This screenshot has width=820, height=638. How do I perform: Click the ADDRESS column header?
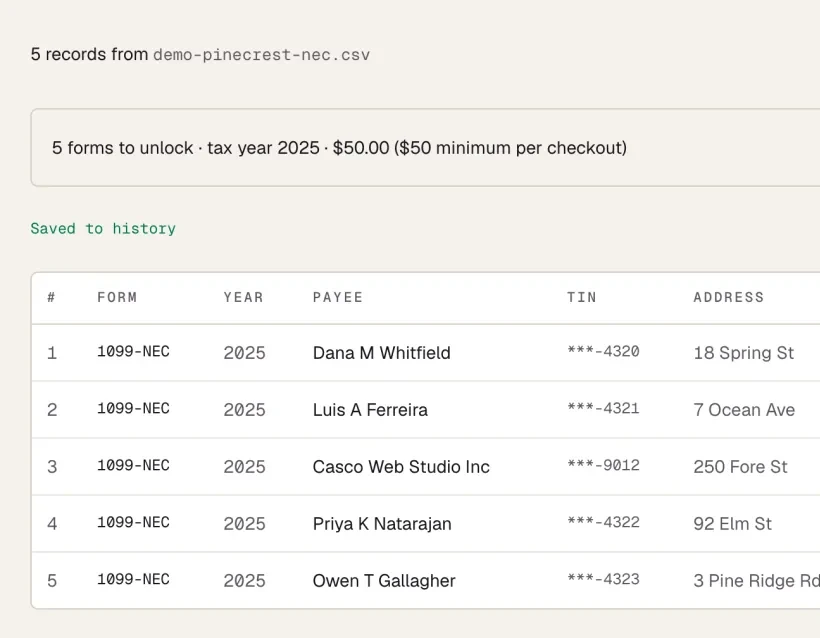728,298
